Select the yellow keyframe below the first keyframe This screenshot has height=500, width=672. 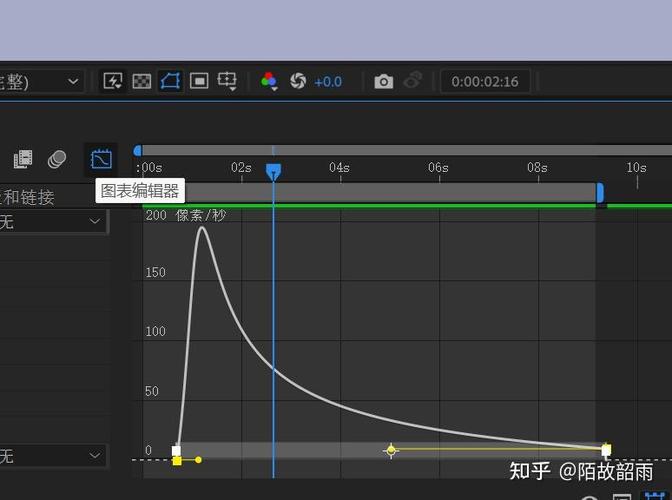click(x=177, y=461)
